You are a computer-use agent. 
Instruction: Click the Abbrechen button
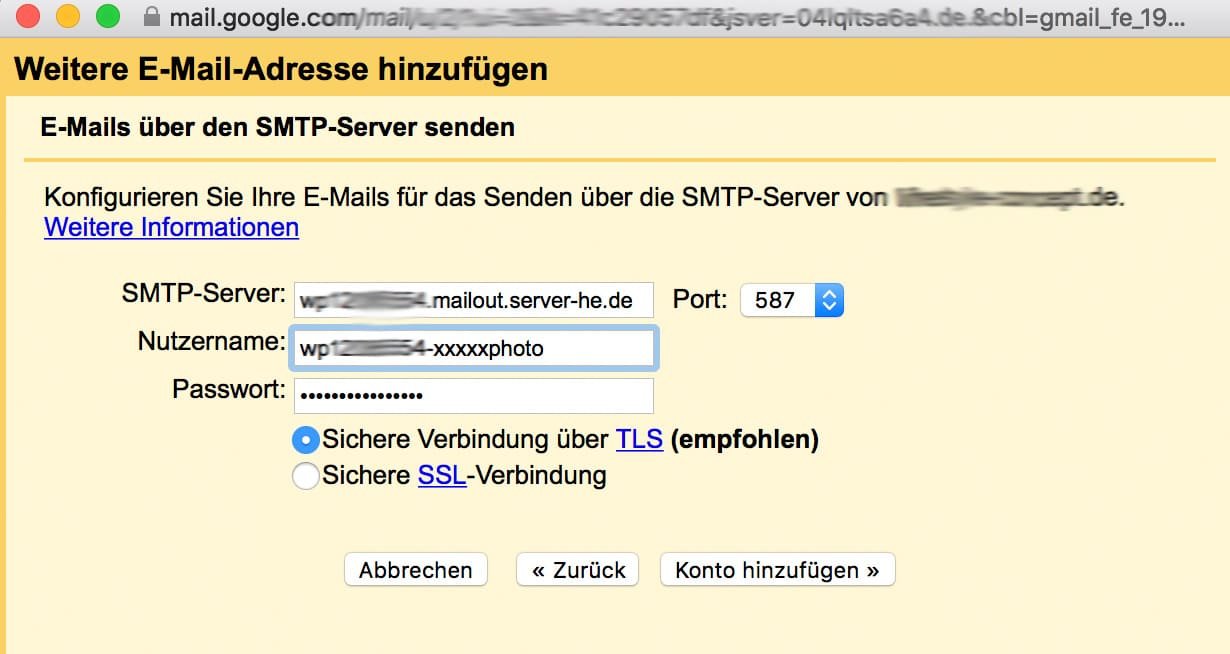(x=415, y=570)
